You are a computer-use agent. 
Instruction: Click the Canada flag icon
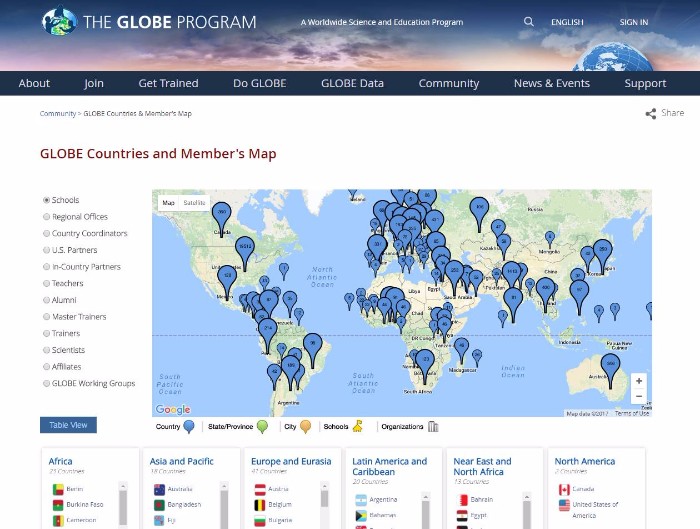click(x=564, y=489)
